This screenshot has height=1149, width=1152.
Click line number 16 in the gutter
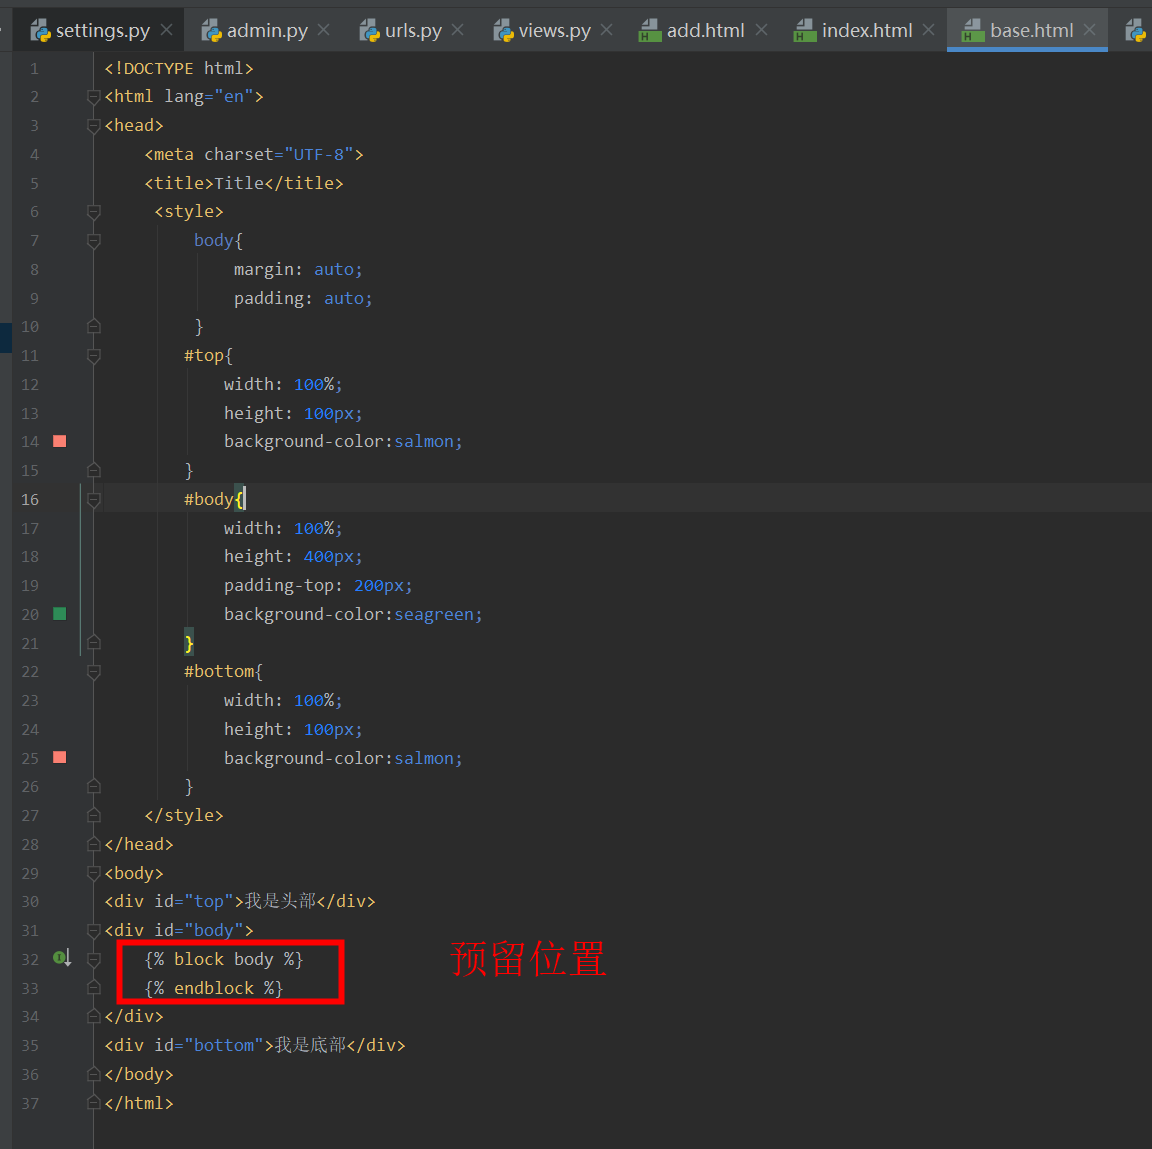pyautogui.click(x=30, y=500)
